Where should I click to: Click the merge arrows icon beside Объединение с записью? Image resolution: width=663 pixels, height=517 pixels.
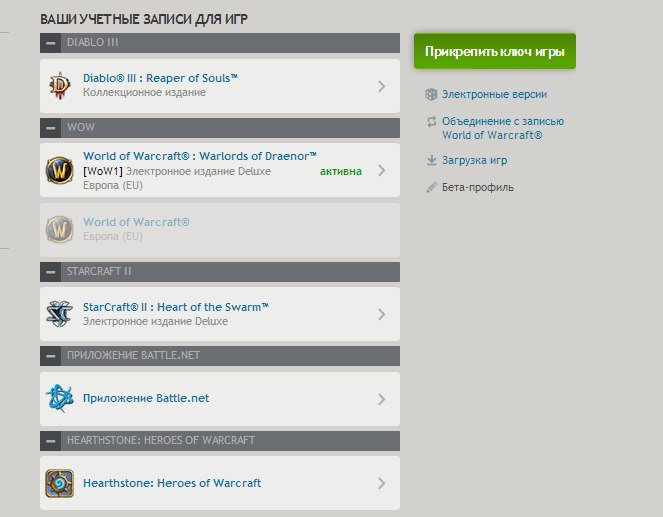[431, 122]
